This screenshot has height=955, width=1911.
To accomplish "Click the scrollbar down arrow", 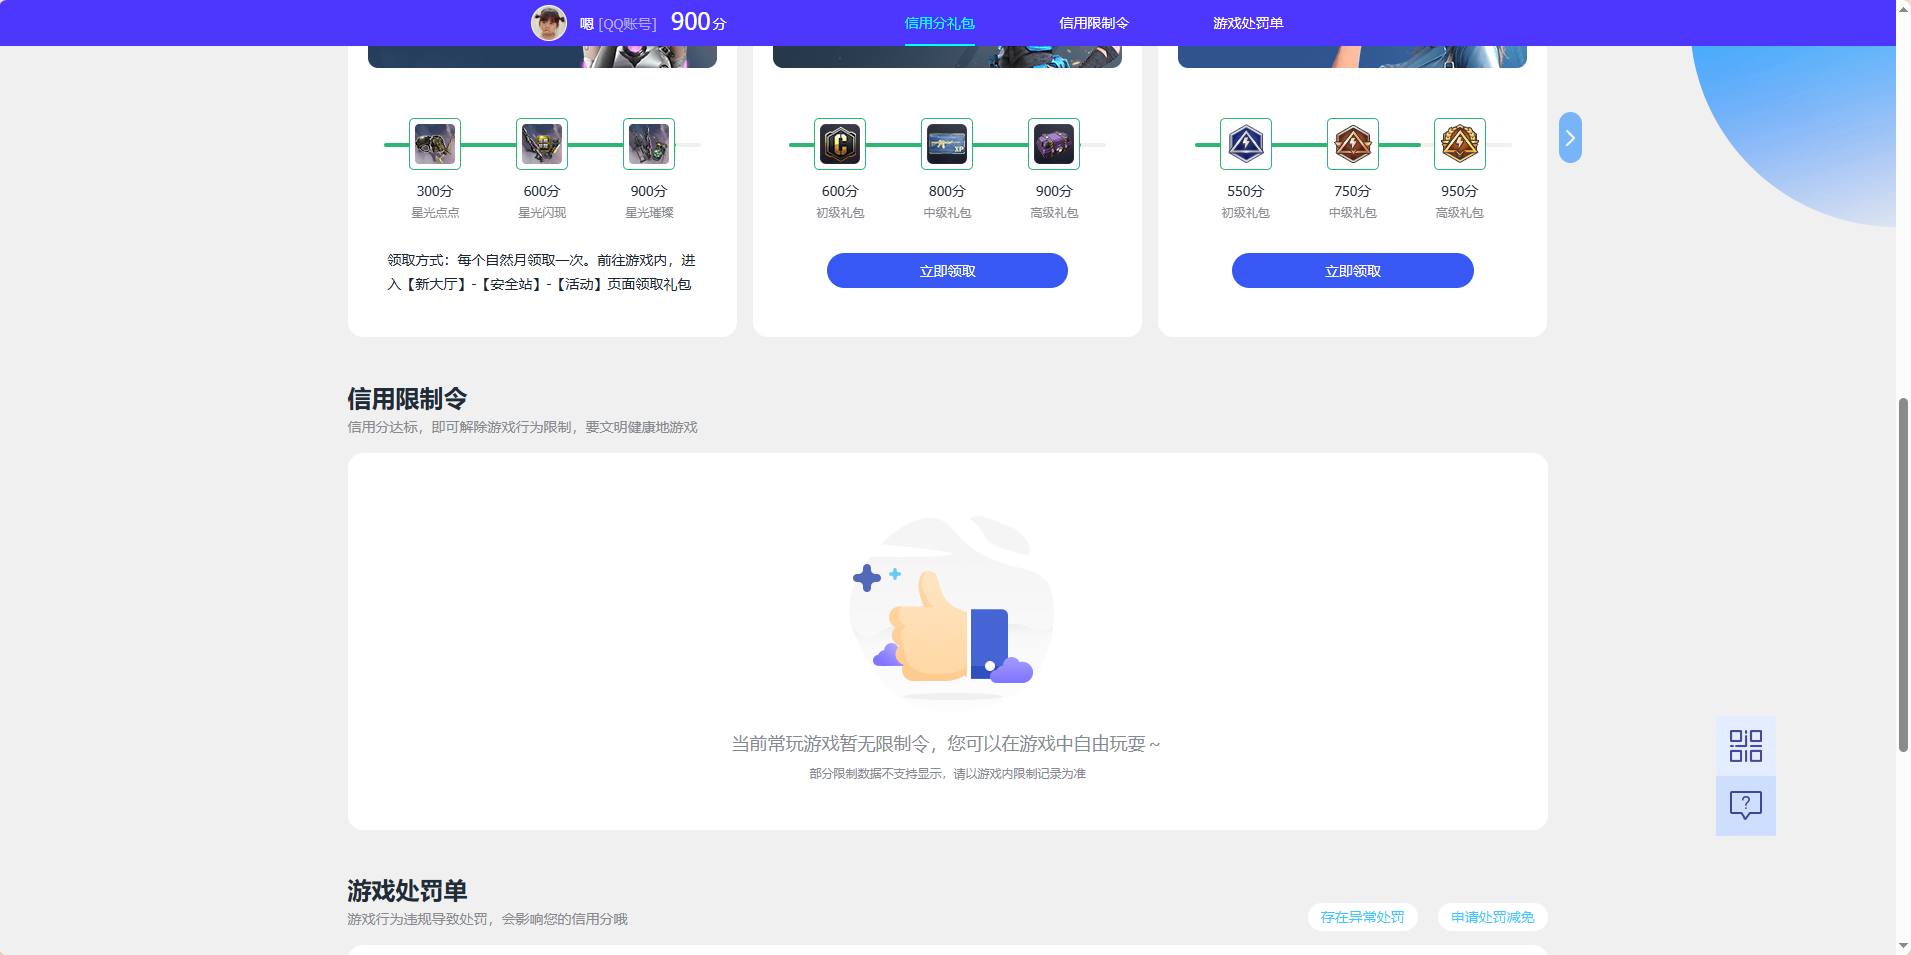I will tap(1903, 946).
